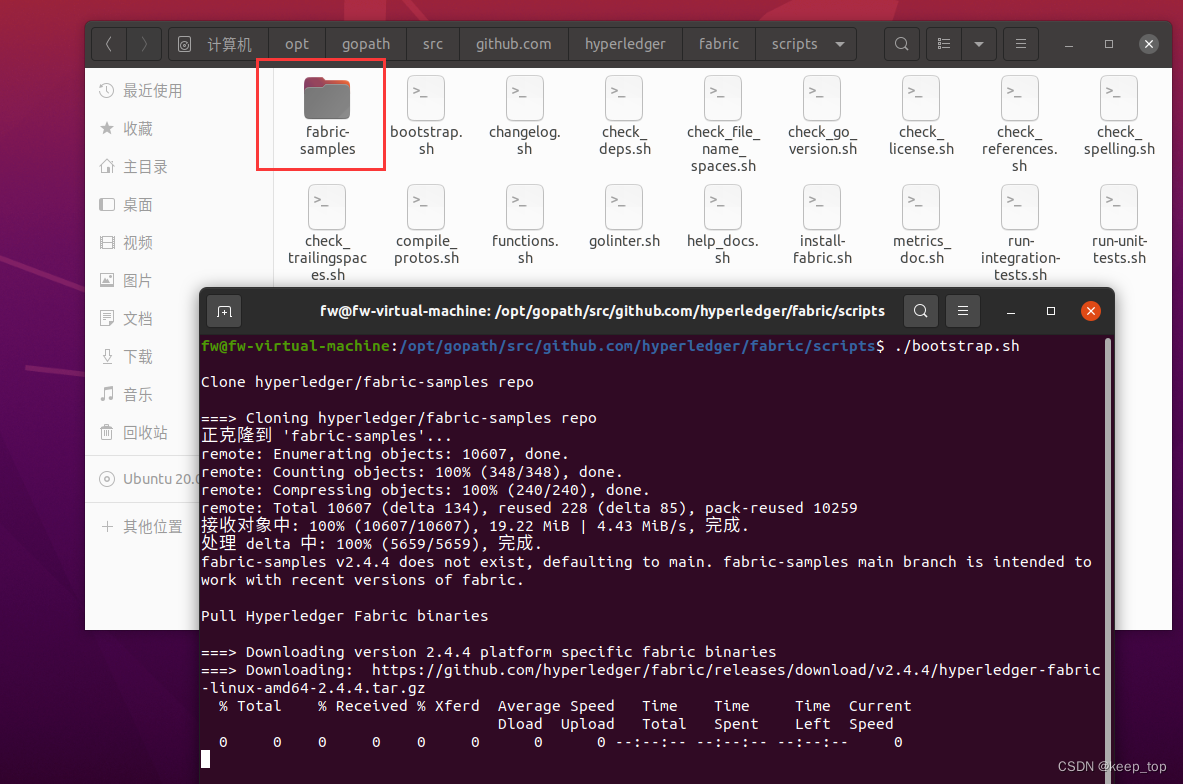1183x784 pixels.
Task: Close the file manager window
Action: tap(1149, 44)
